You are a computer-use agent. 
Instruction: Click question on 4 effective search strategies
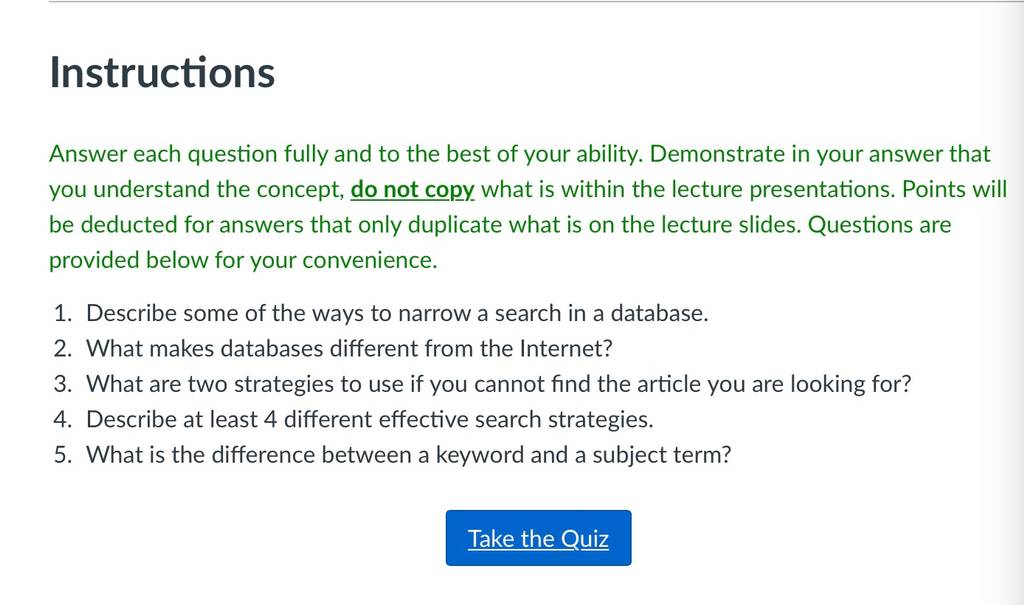pos(370,419)
